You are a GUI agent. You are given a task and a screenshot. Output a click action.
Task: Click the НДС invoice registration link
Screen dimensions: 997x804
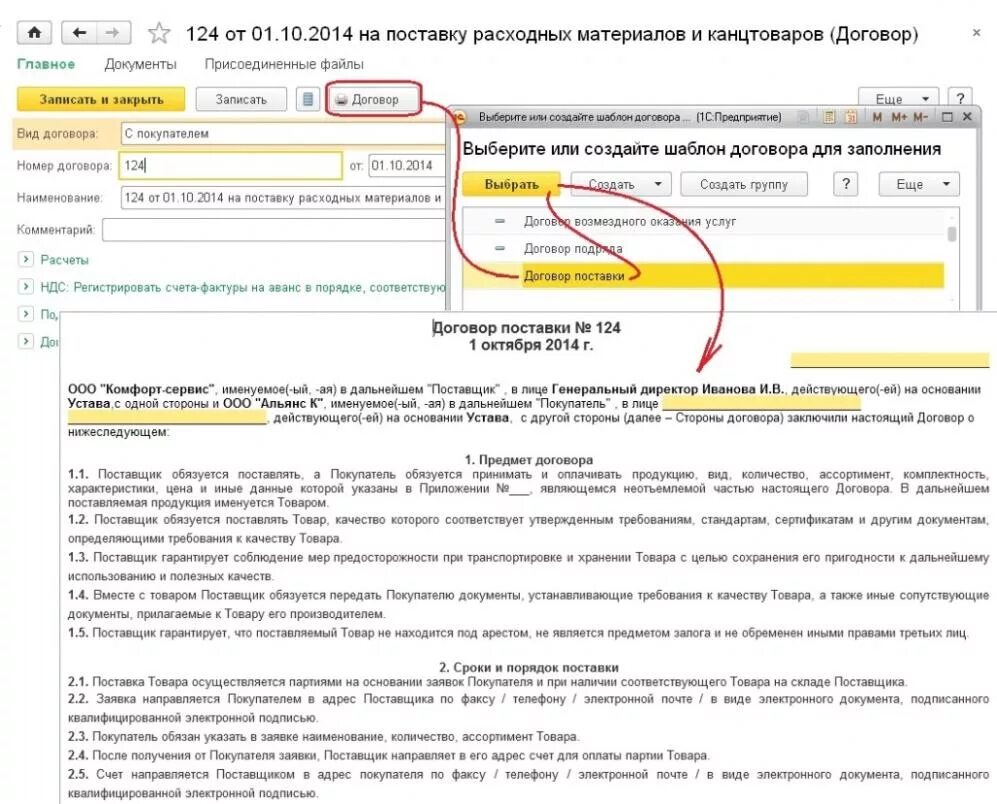pyautogui.click(x=242, y=288)
